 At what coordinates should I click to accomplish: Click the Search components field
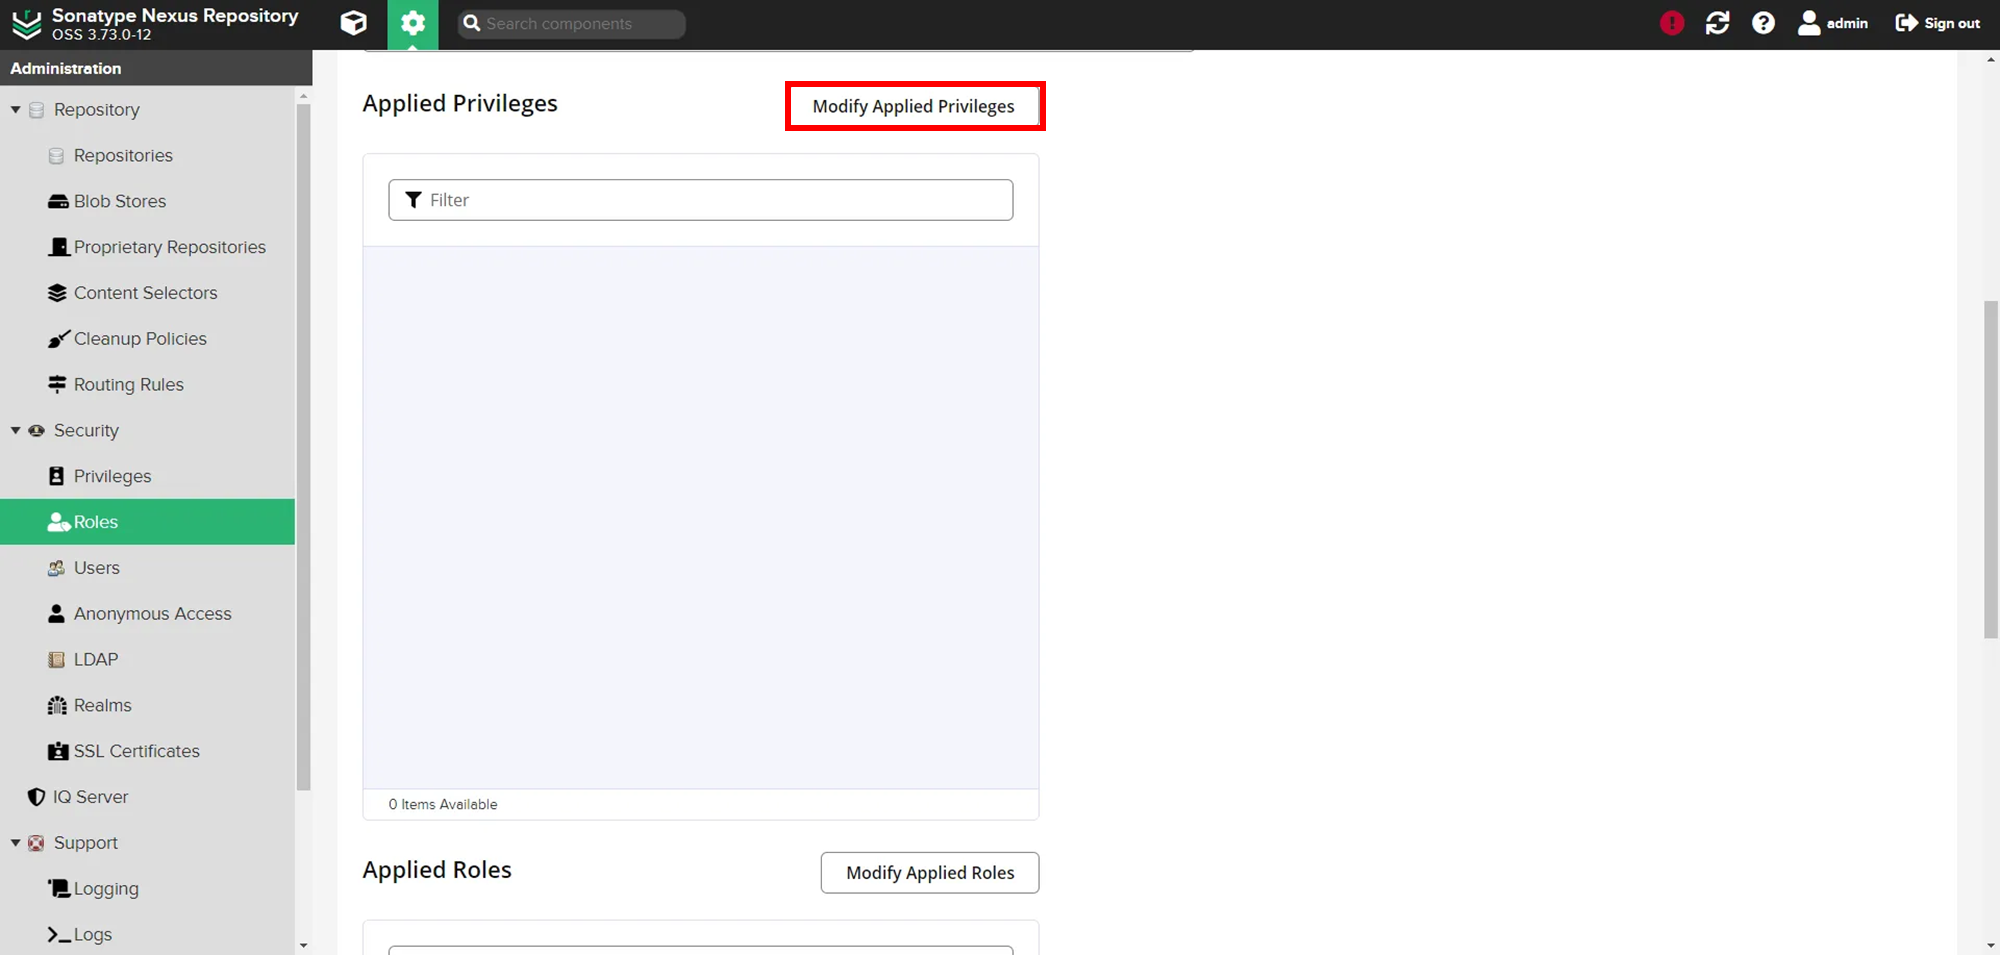(572, 23)
